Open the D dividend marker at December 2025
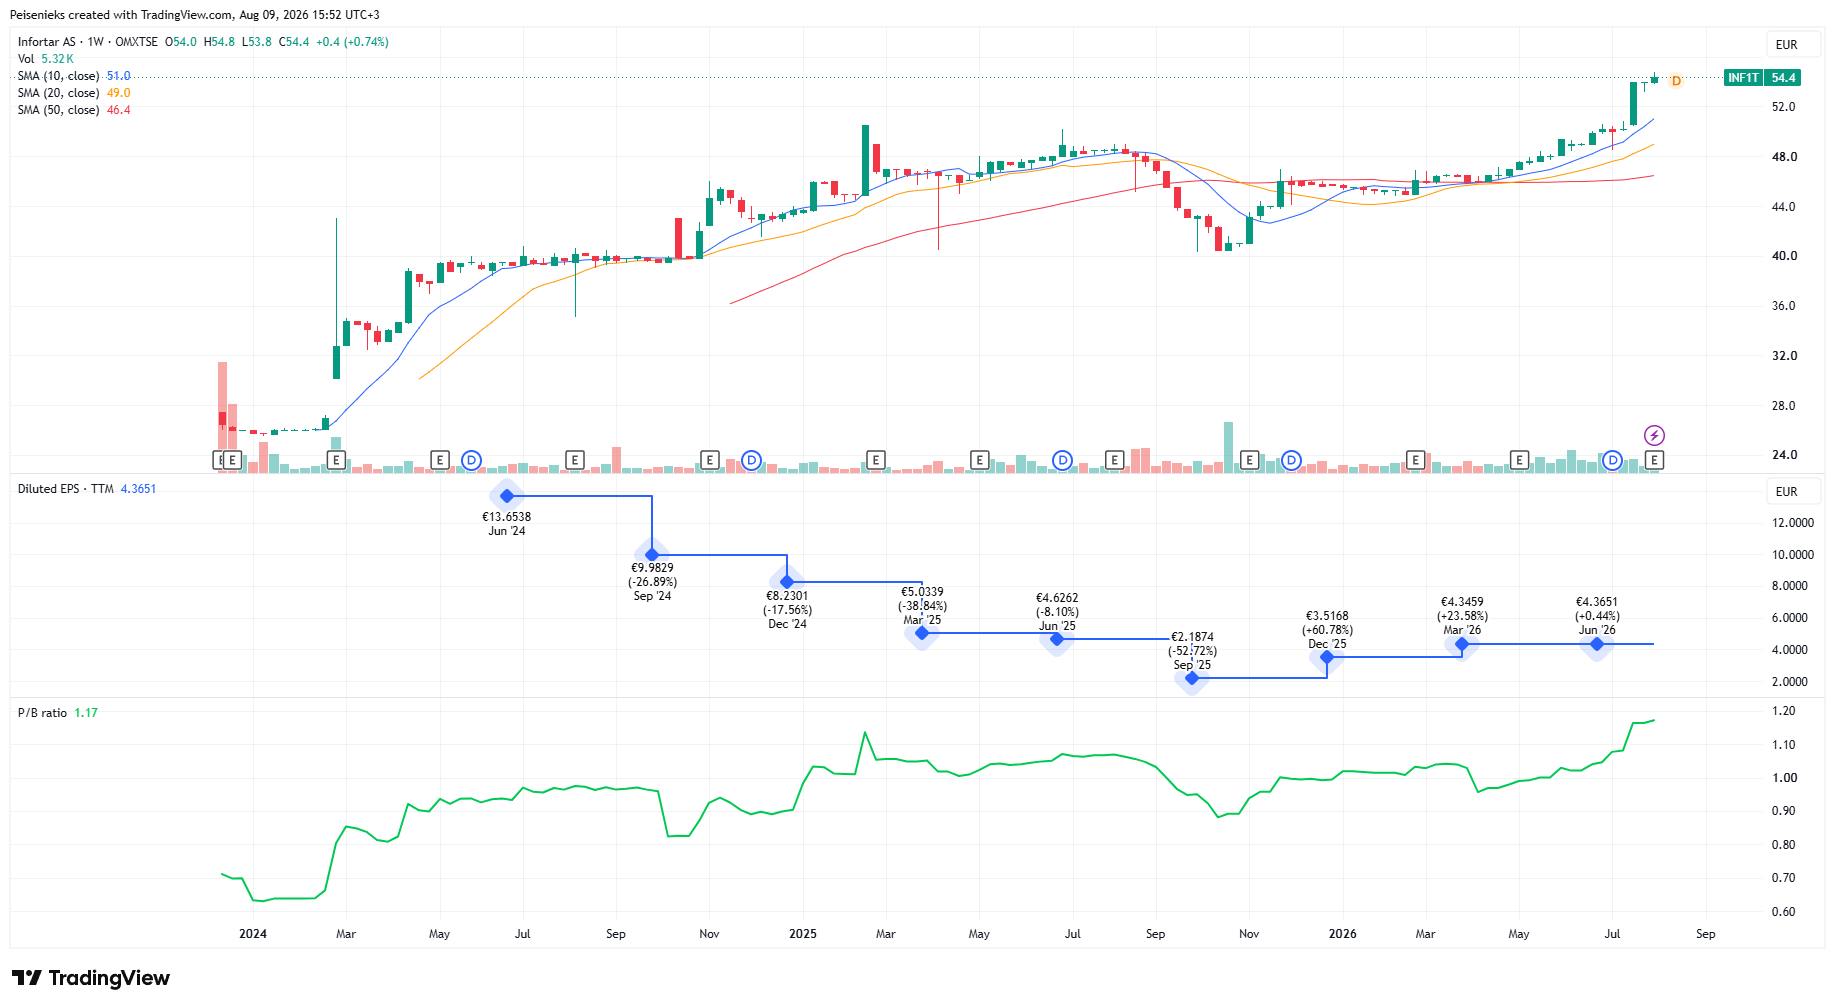The width and height of the screenshot is (1835, 1008). (1292, 460)
